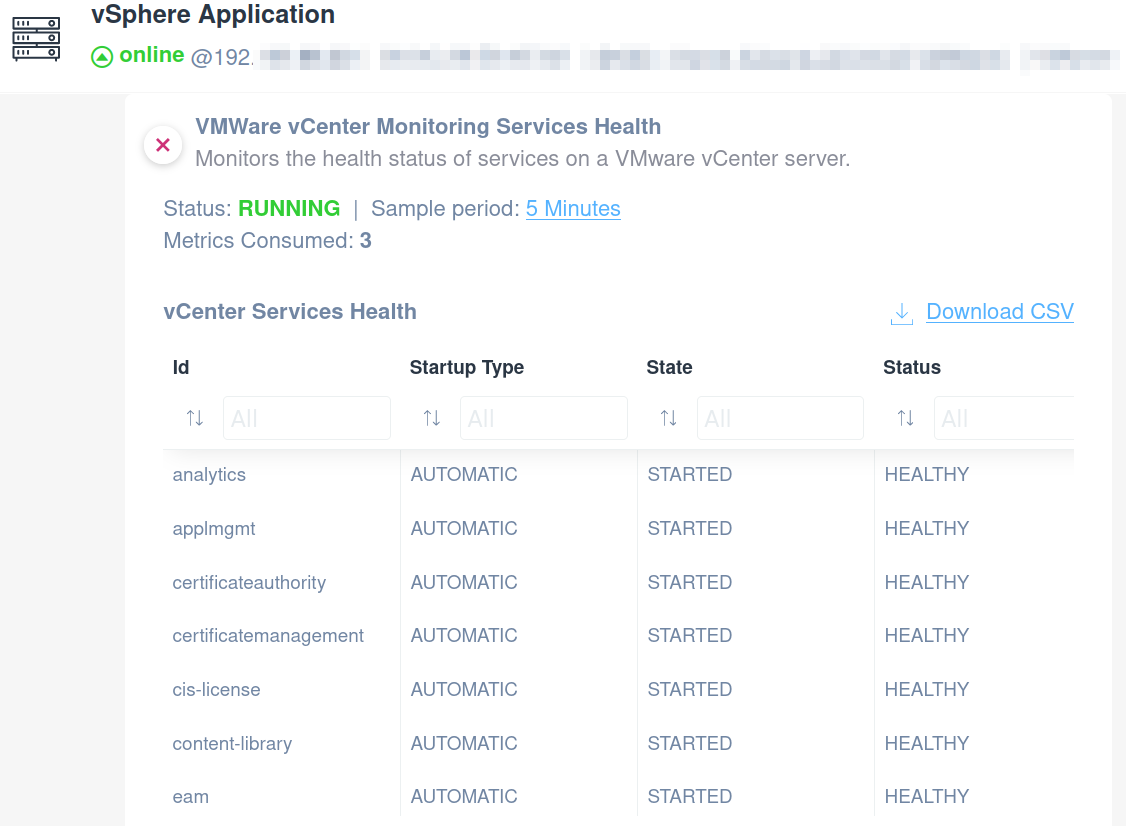
Task: Click the State column header
Action: point(669,368)
